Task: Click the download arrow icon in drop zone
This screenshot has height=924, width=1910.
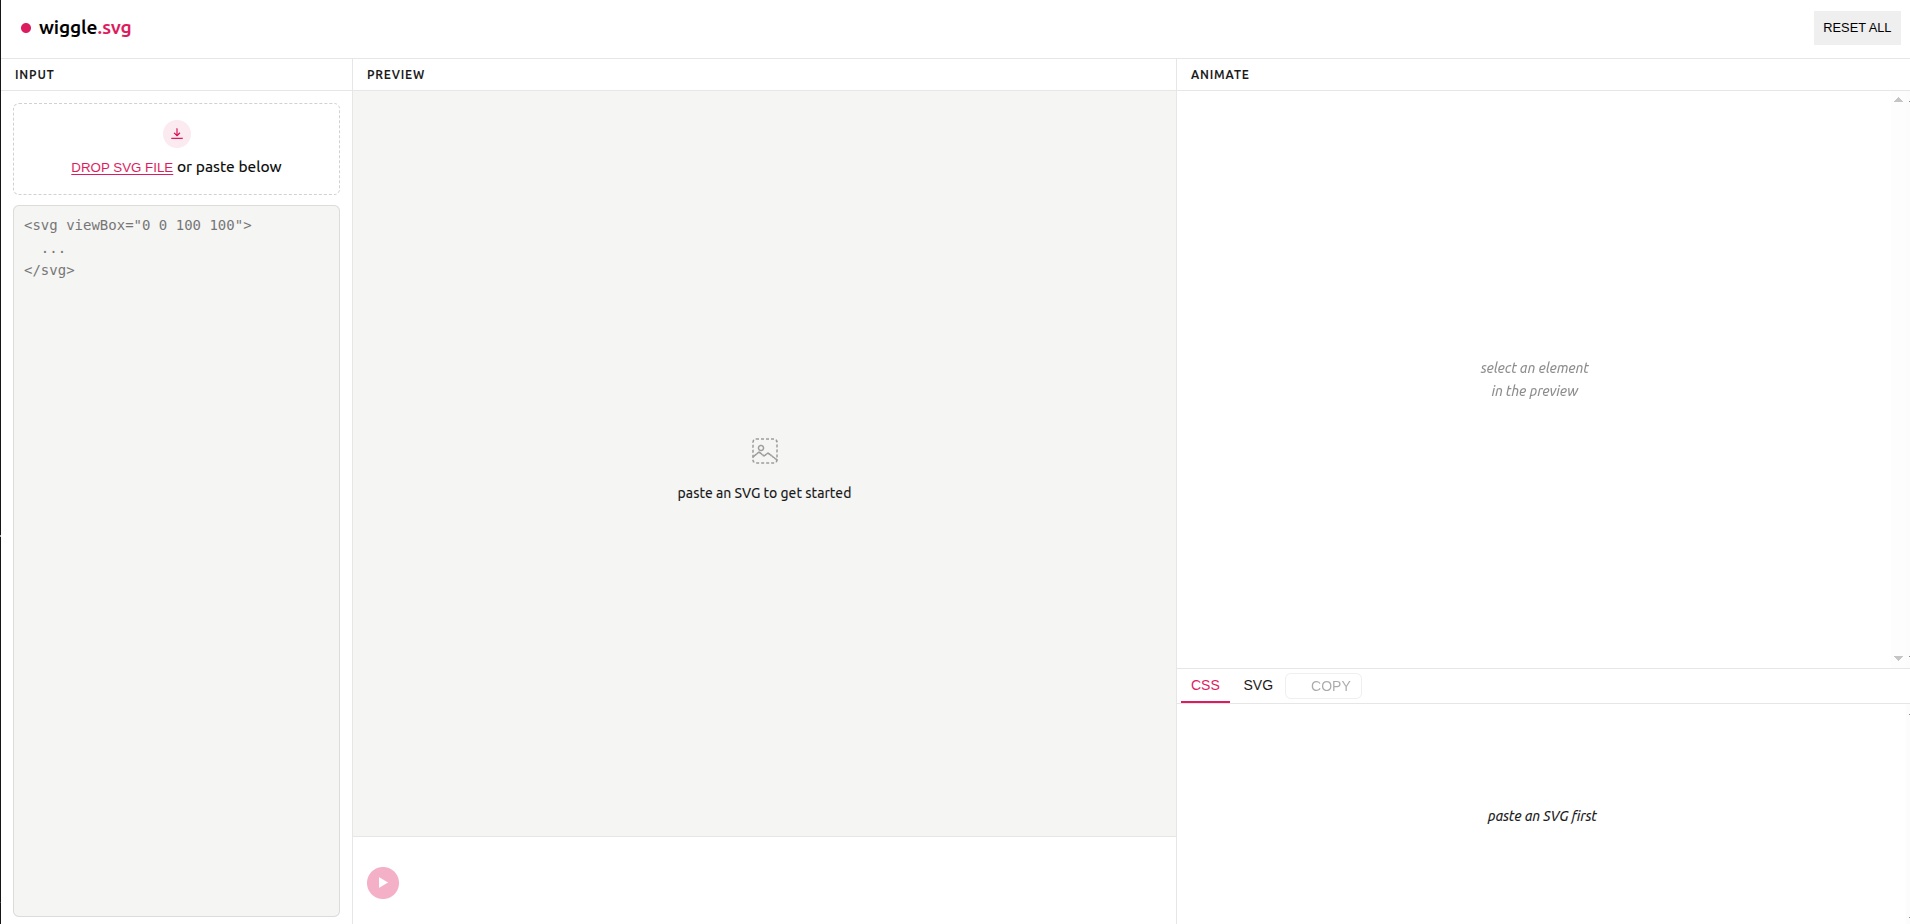Action: [177, 133]
